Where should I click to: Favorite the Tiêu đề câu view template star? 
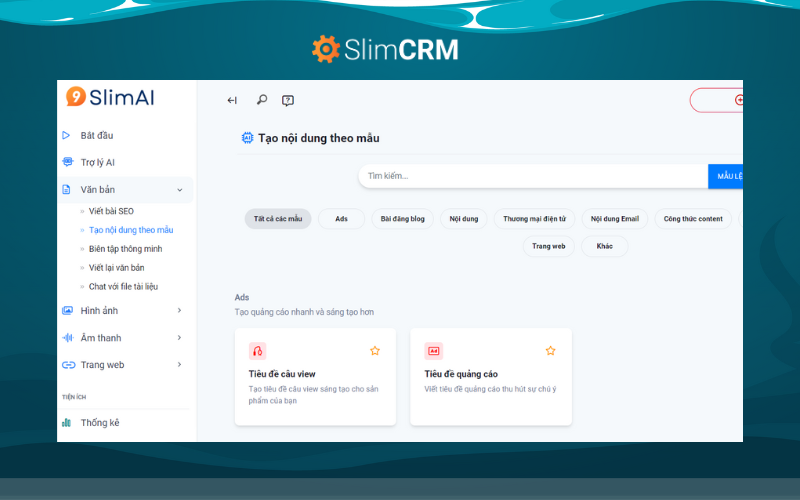point(375,351)
